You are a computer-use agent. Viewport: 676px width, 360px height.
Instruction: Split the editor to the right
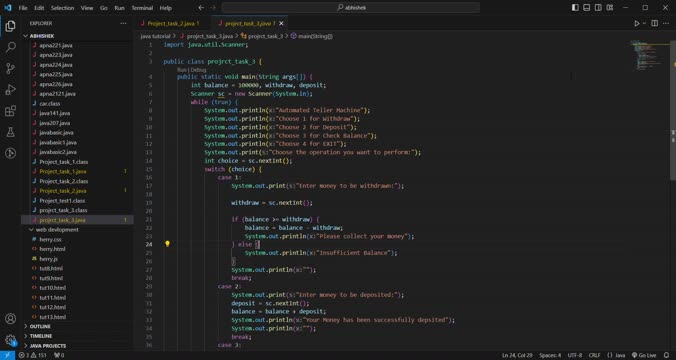pos(654,23)
